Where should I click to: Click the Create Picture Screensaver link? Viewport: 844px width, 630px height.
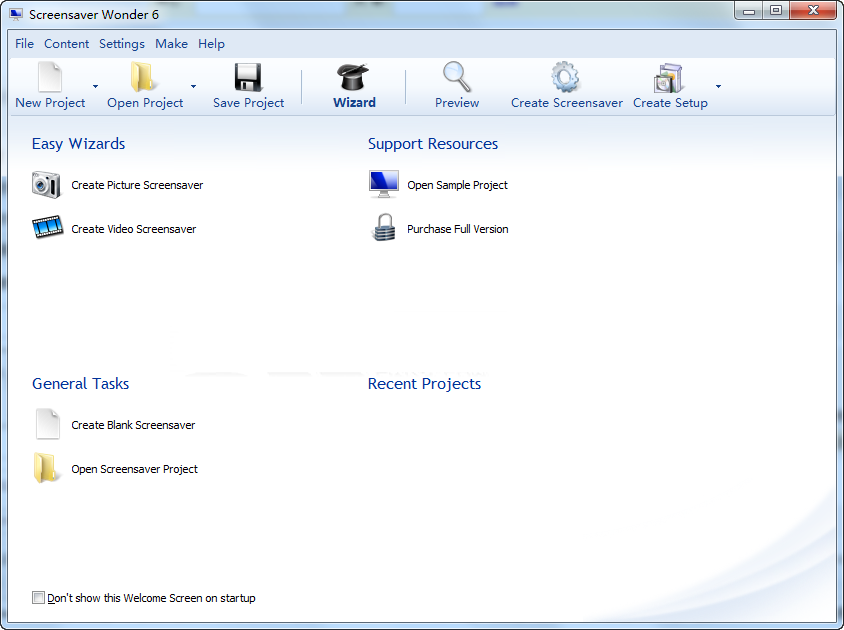point(137,185)
